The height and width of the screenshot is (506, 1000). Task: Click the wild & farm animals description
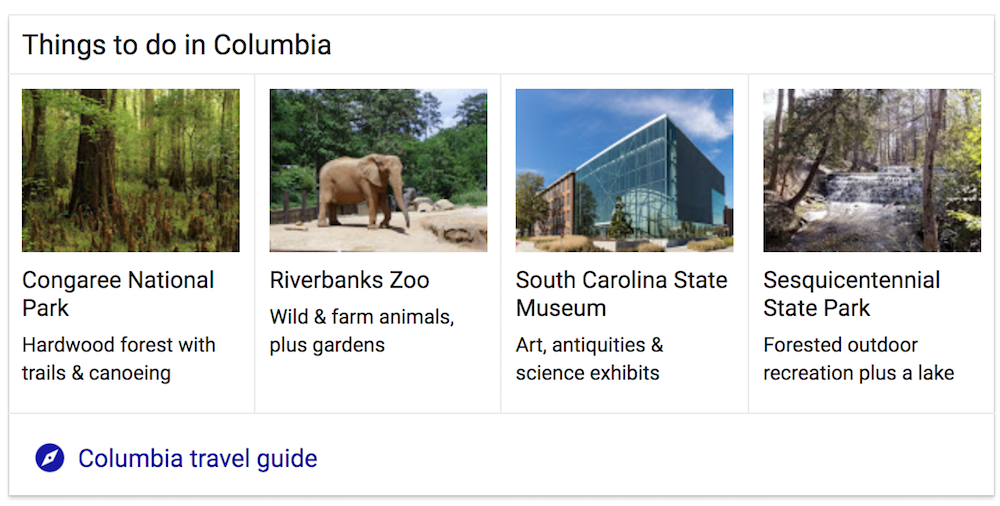pos(361,331)
